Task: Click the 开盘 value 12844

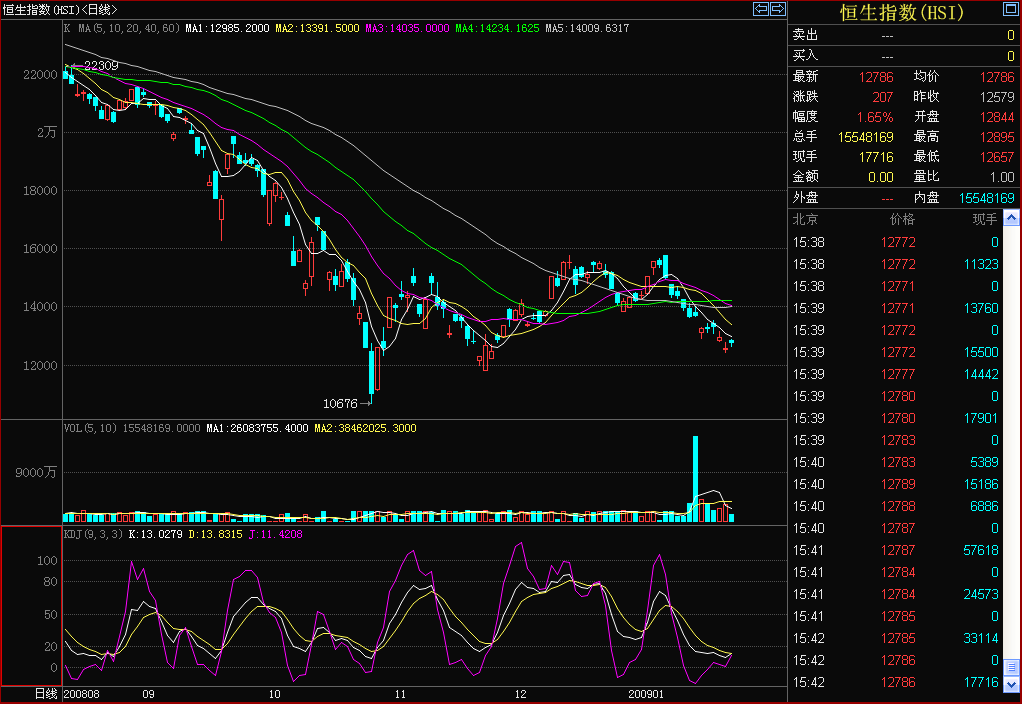Action: pos(997,117)
